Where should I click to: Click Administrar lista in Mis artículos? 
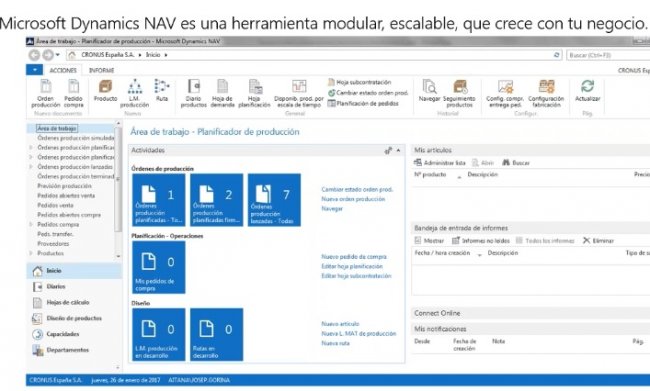(x=440, y=163)
